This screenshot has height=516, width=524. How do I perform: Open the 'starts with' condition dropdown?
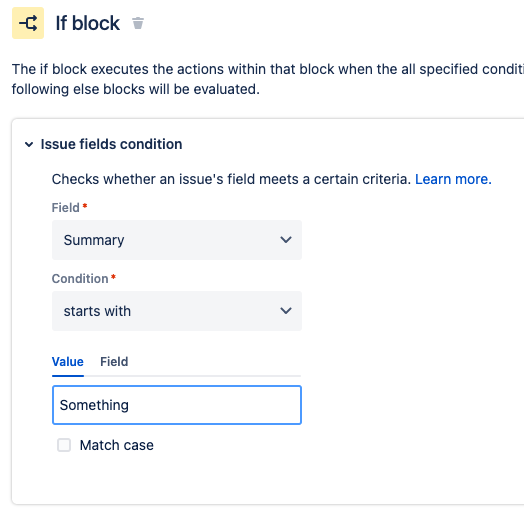177,311
